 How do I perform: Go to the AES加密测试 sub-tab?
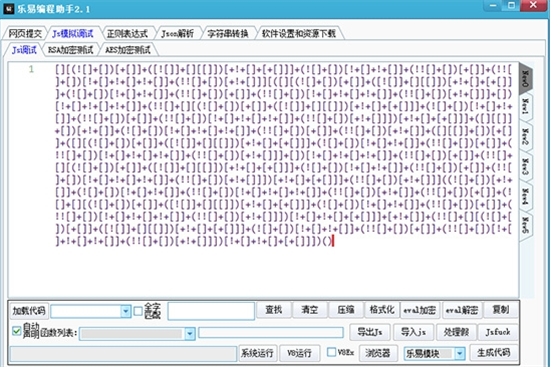pyautogui.click(x=128, y=50)
